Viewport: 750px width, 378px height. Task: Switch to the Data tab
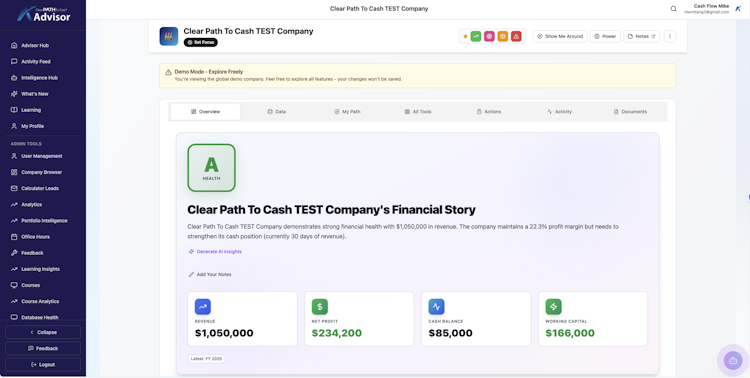[276, 111]
